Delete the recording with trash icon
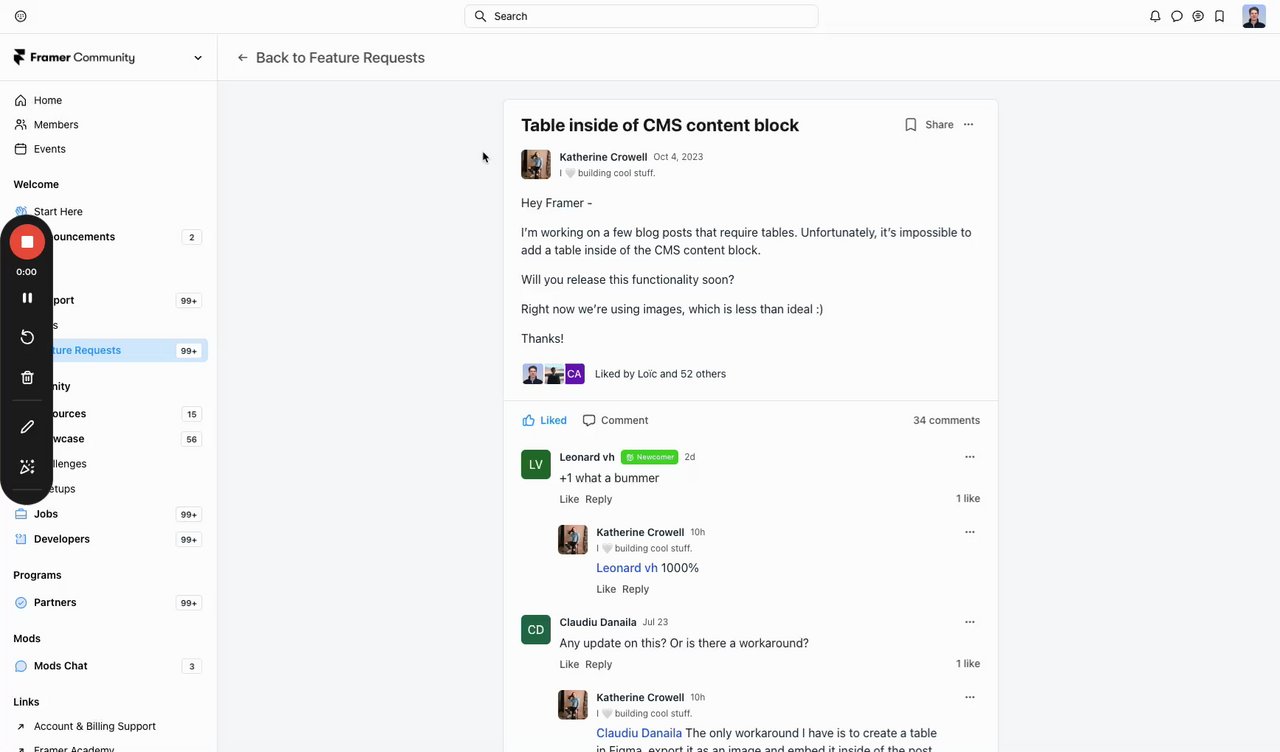Viewport: 1280px width, 752px height. 27,377
